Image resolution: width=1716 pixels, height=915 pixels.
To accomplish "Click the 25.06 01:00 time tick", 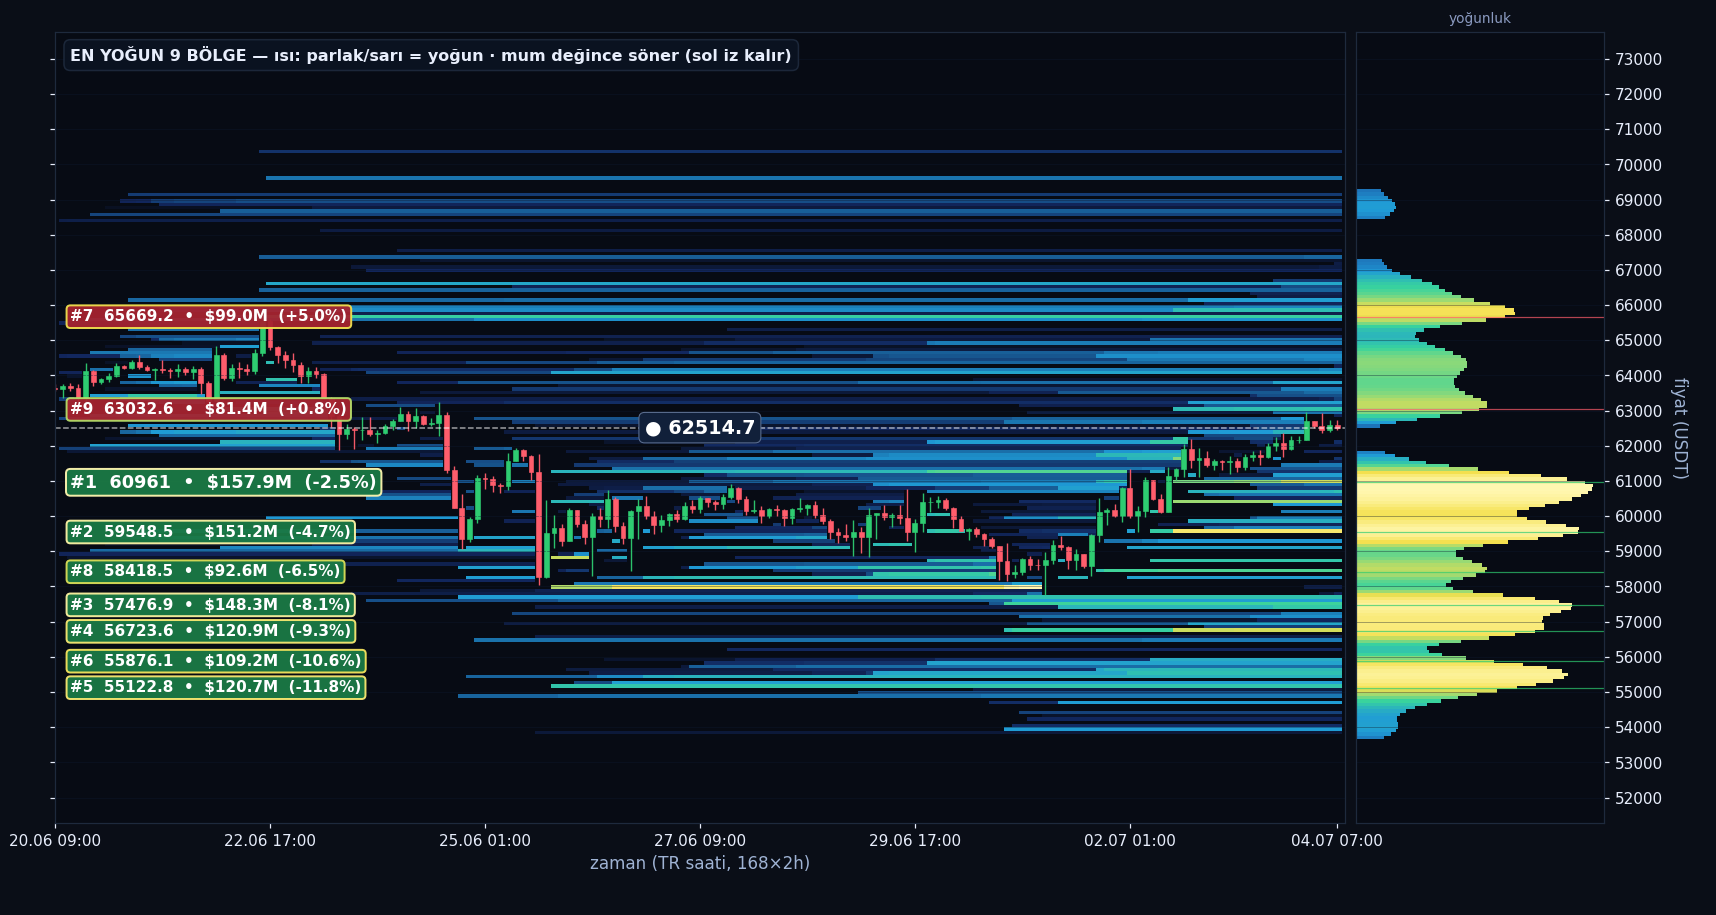I will coord(485,841).
